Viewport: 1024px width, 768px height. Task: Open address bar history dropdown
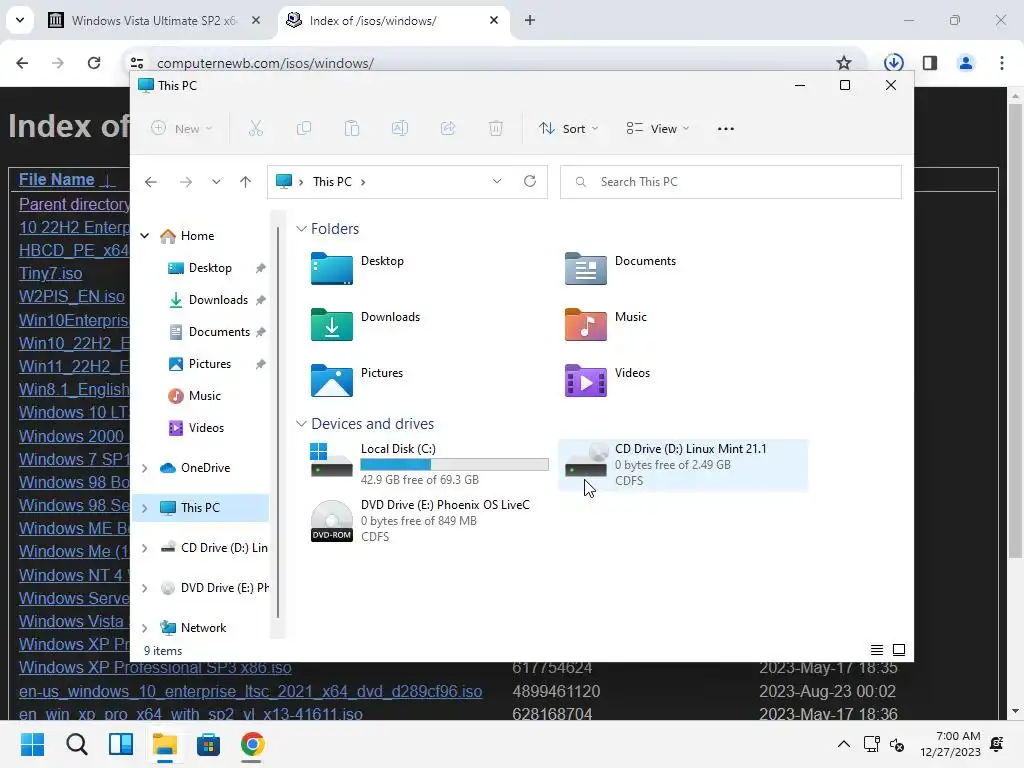click(x=497, y=181)
